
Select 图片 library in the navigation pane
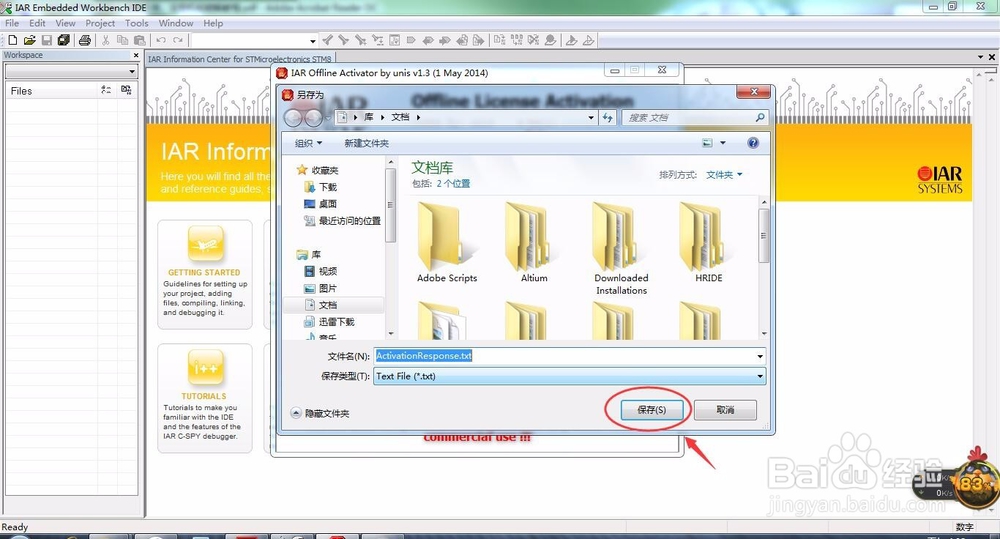click(x=321, y=288)
